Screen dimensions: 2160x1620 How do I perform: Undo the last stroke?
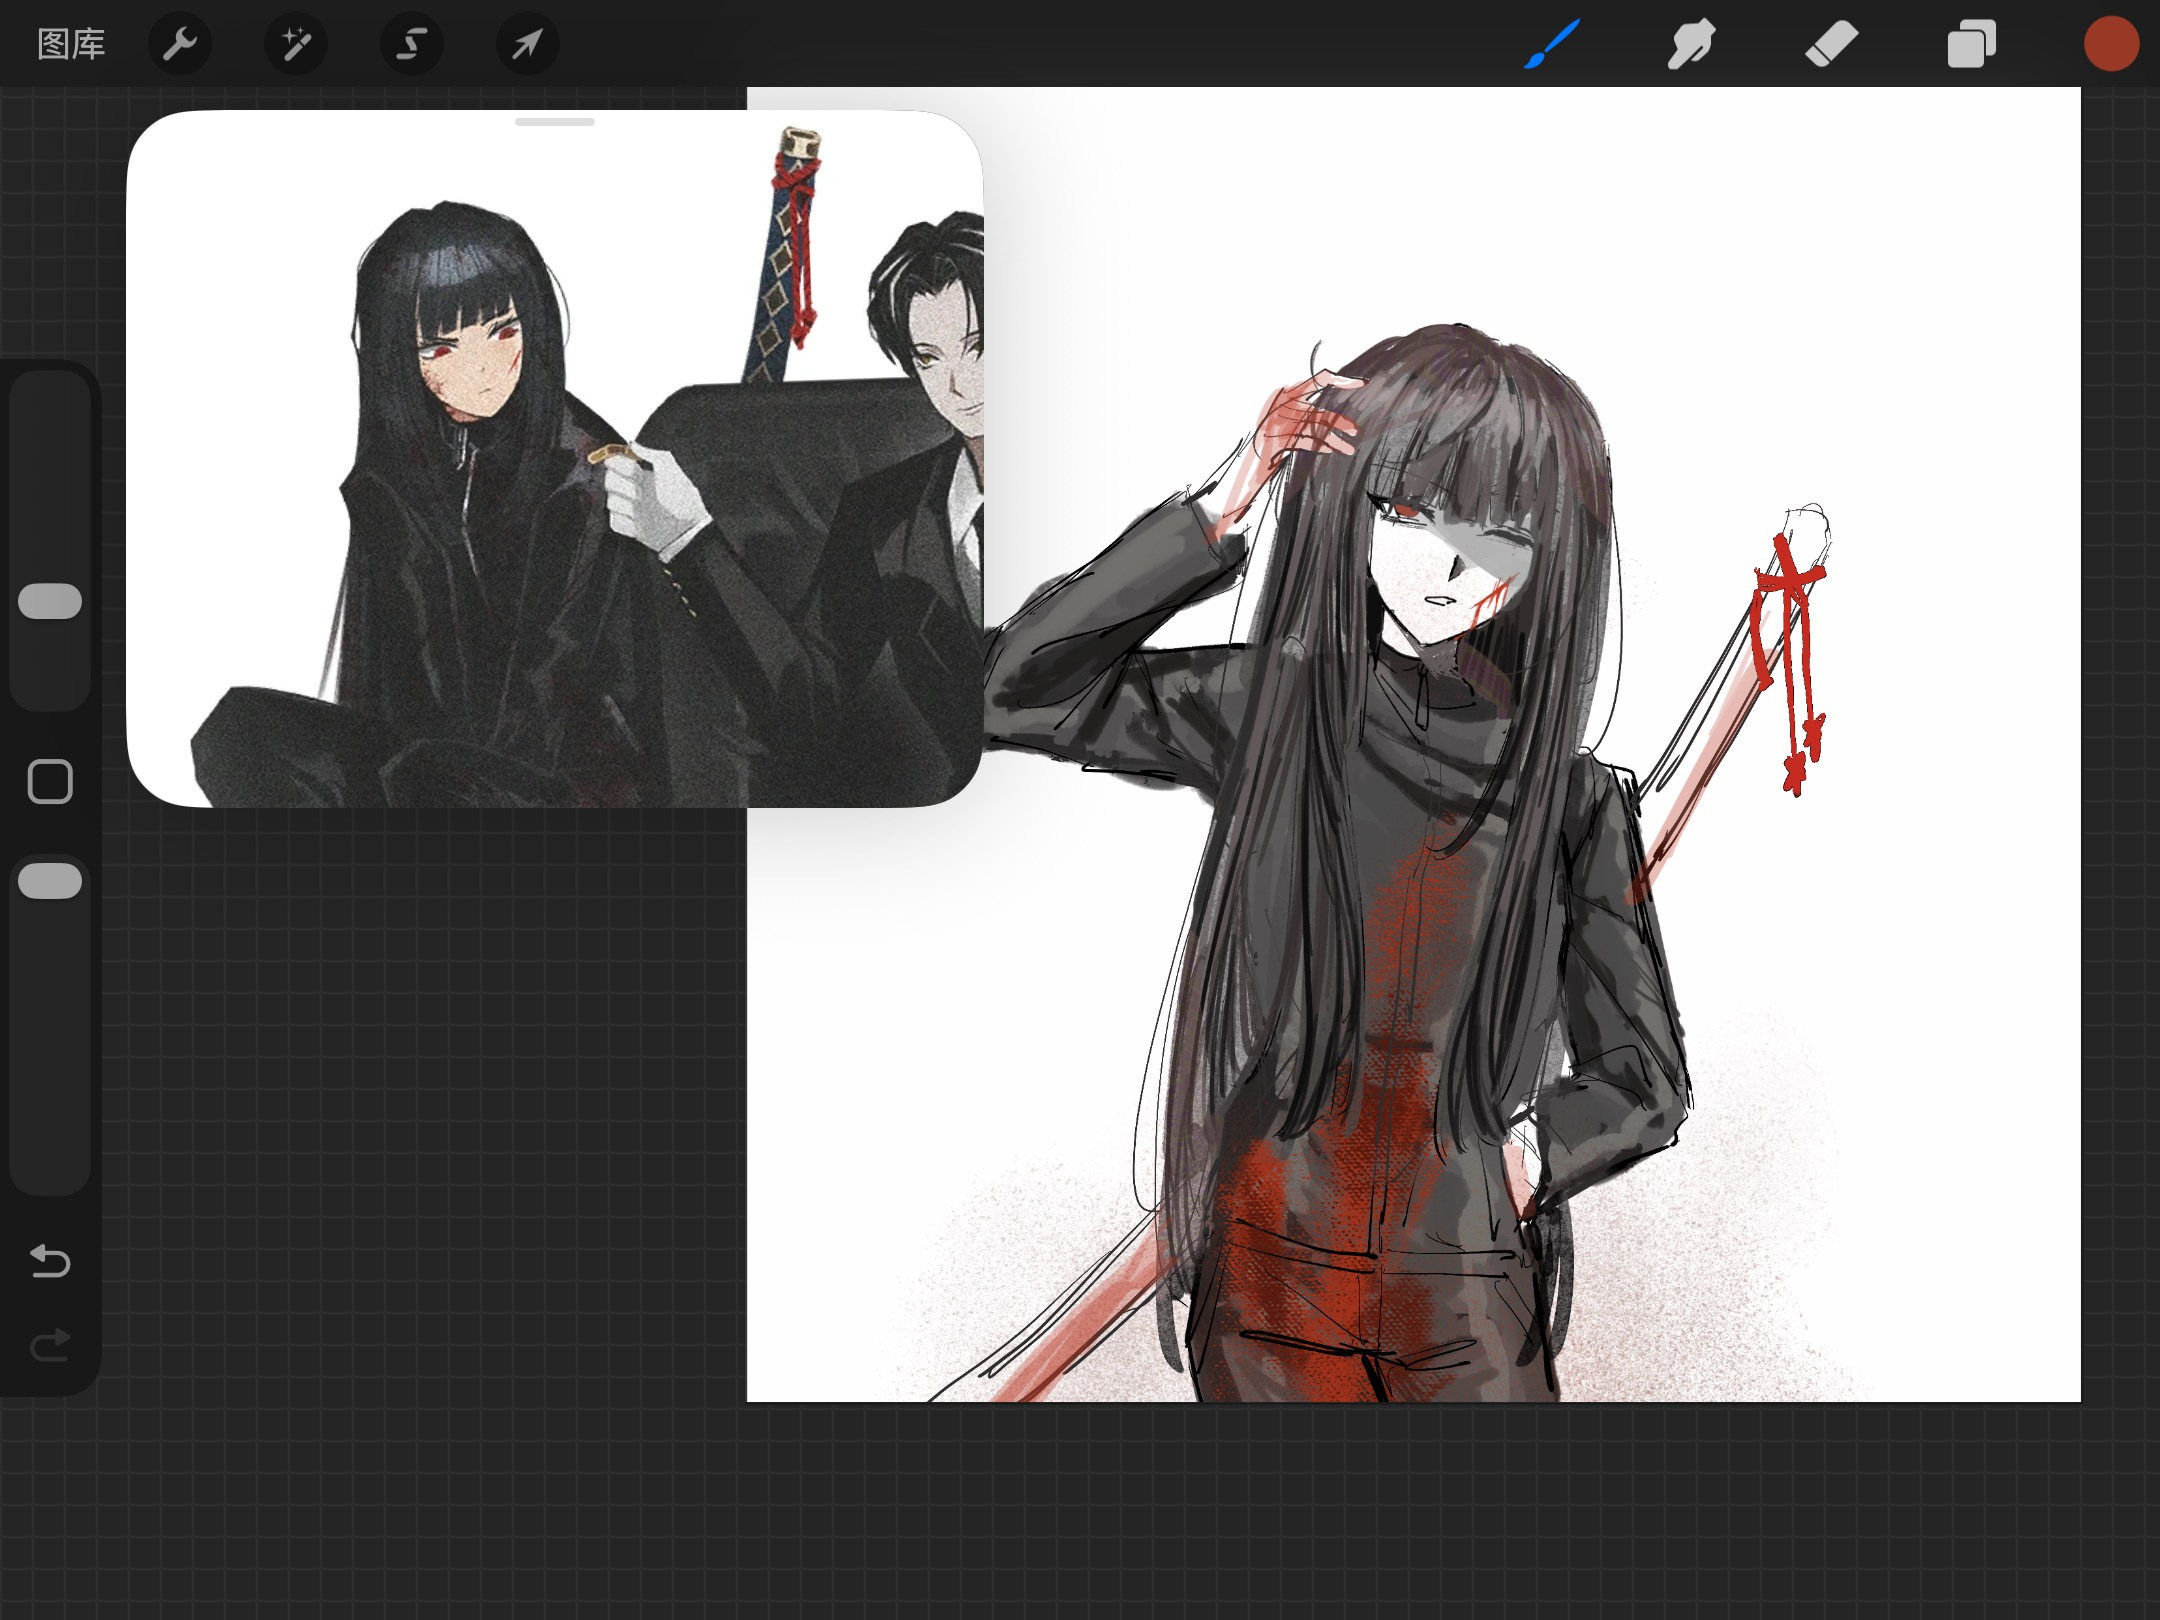(x=50, y=1261)
